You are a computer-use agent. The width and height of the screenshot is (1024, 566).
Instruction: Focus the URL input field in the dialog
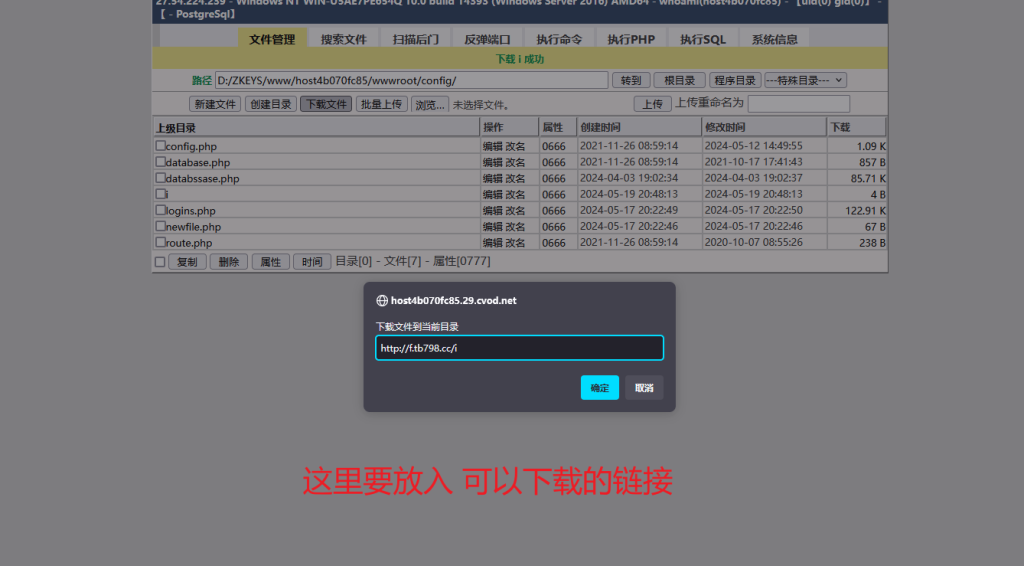point(519,348)
